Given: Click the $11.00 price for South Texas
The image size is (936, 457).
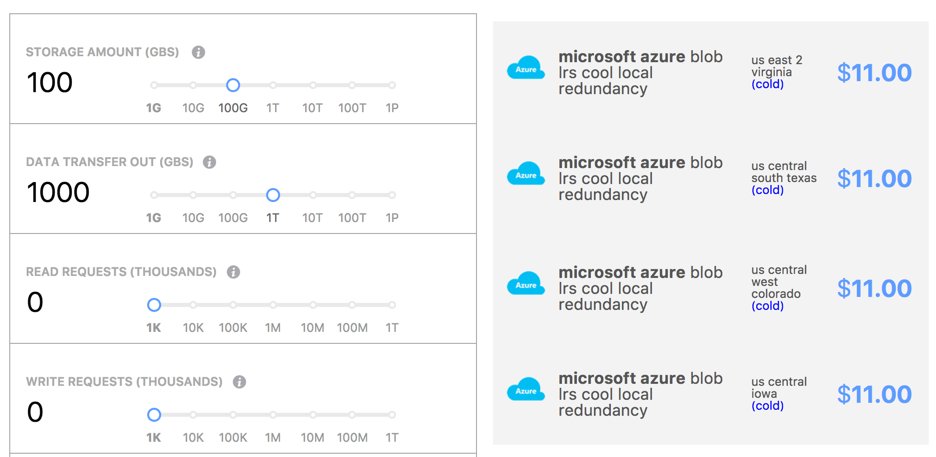Looking at the screenshot, I should tap(875, 178).
